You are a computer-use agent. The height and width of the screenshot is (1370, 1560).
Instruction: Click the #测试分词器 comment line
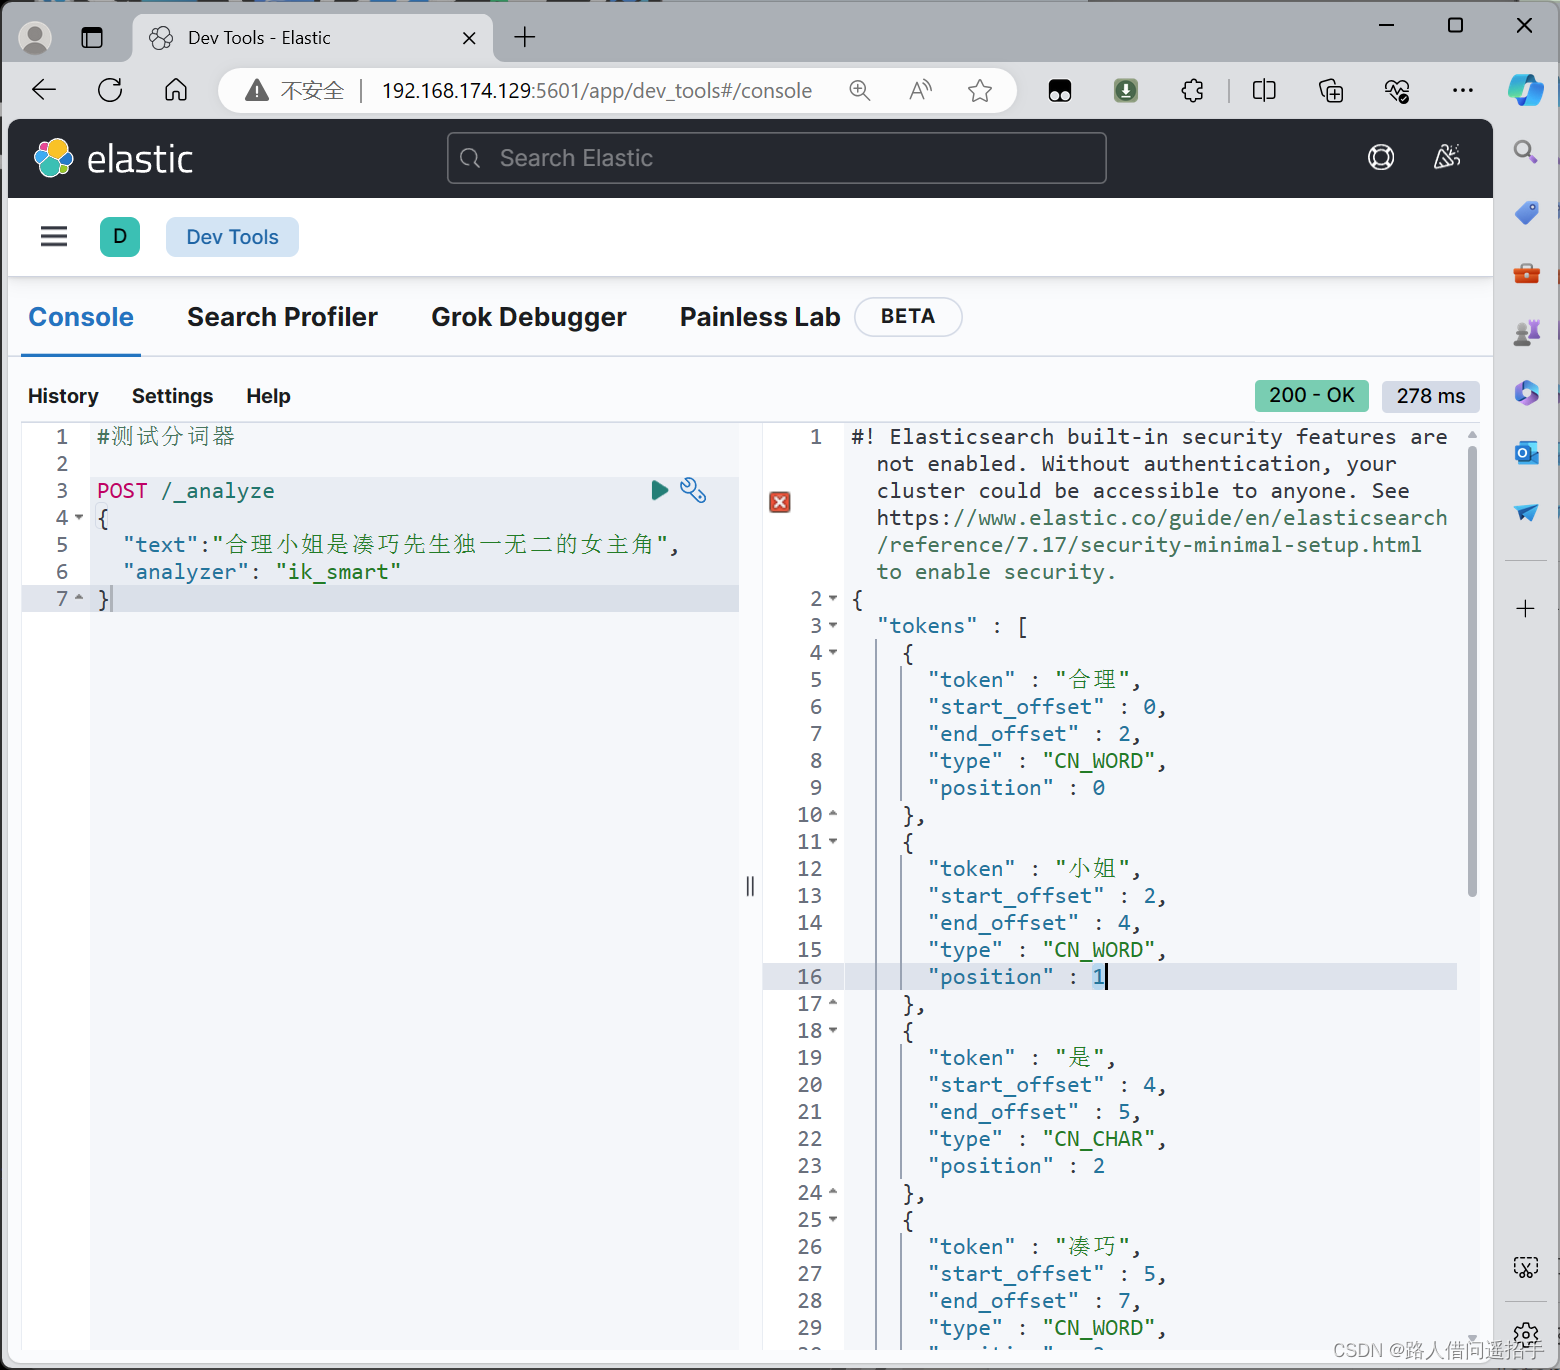point(166,436)
